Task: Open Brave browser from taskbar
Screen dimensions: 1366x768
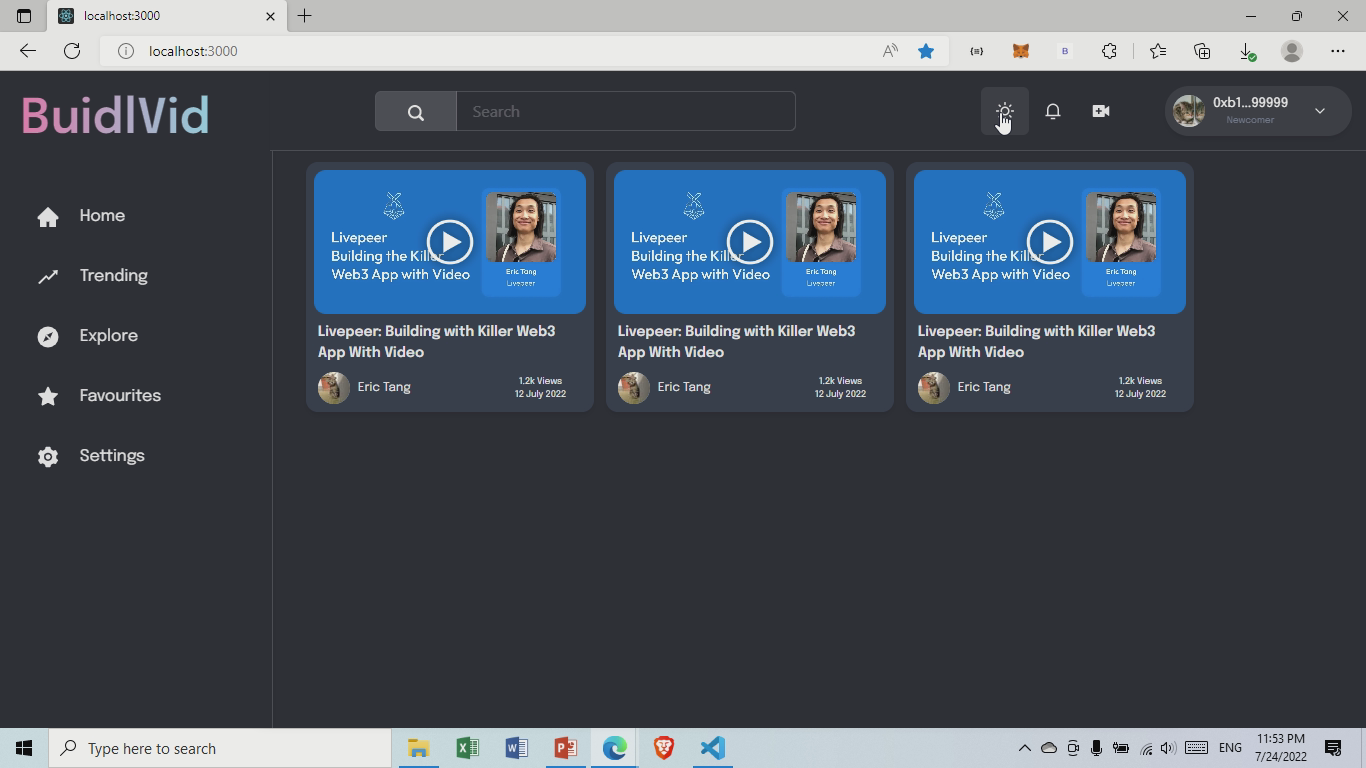Action: [x=664, y=748]
